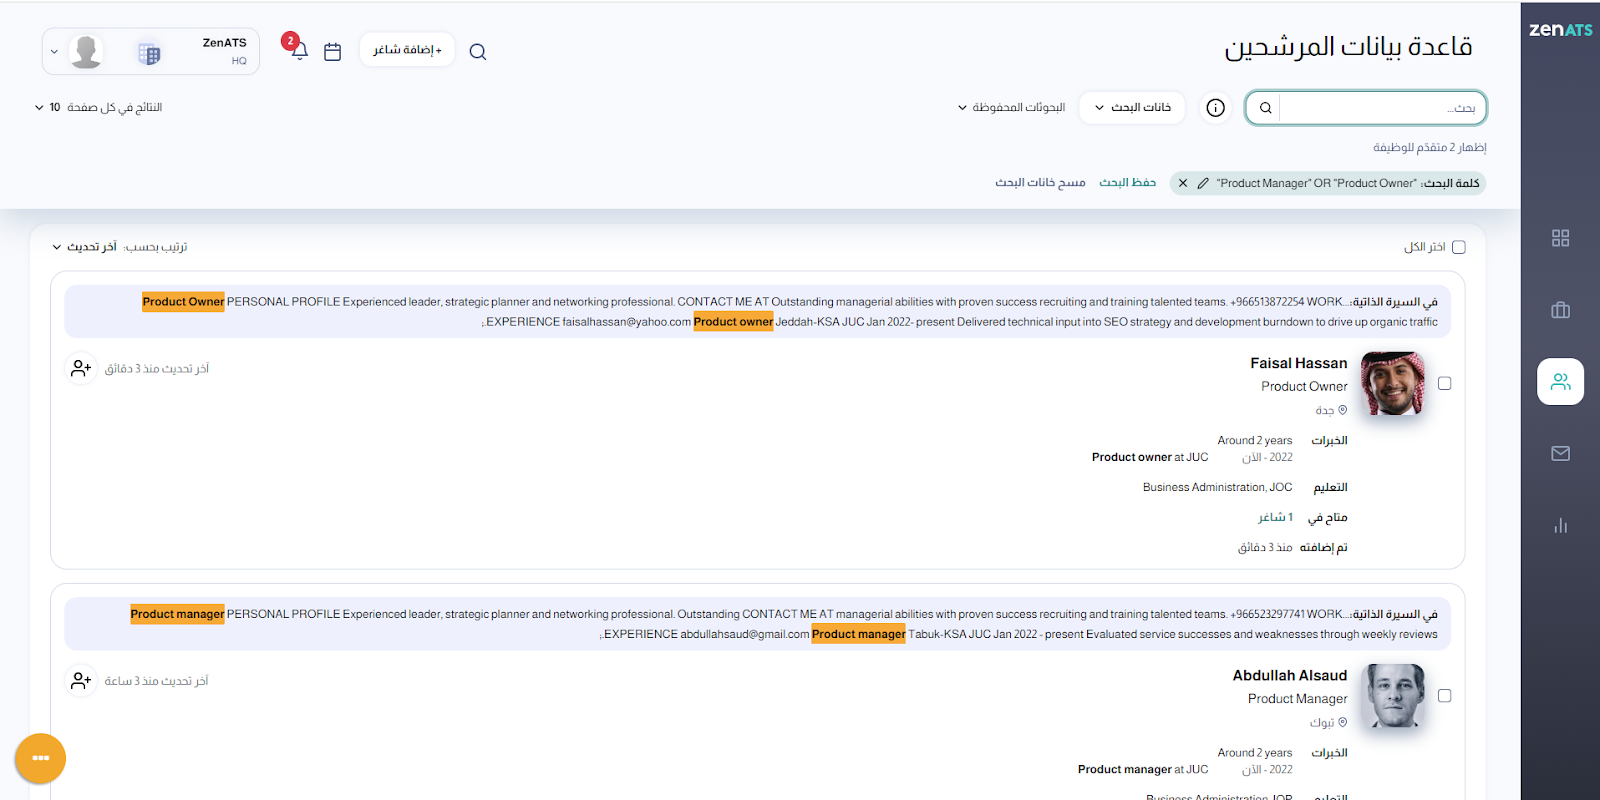This screenshot has height=800, width=1600.
Task: Click the company building icon in account box
Action: [149, 53]
